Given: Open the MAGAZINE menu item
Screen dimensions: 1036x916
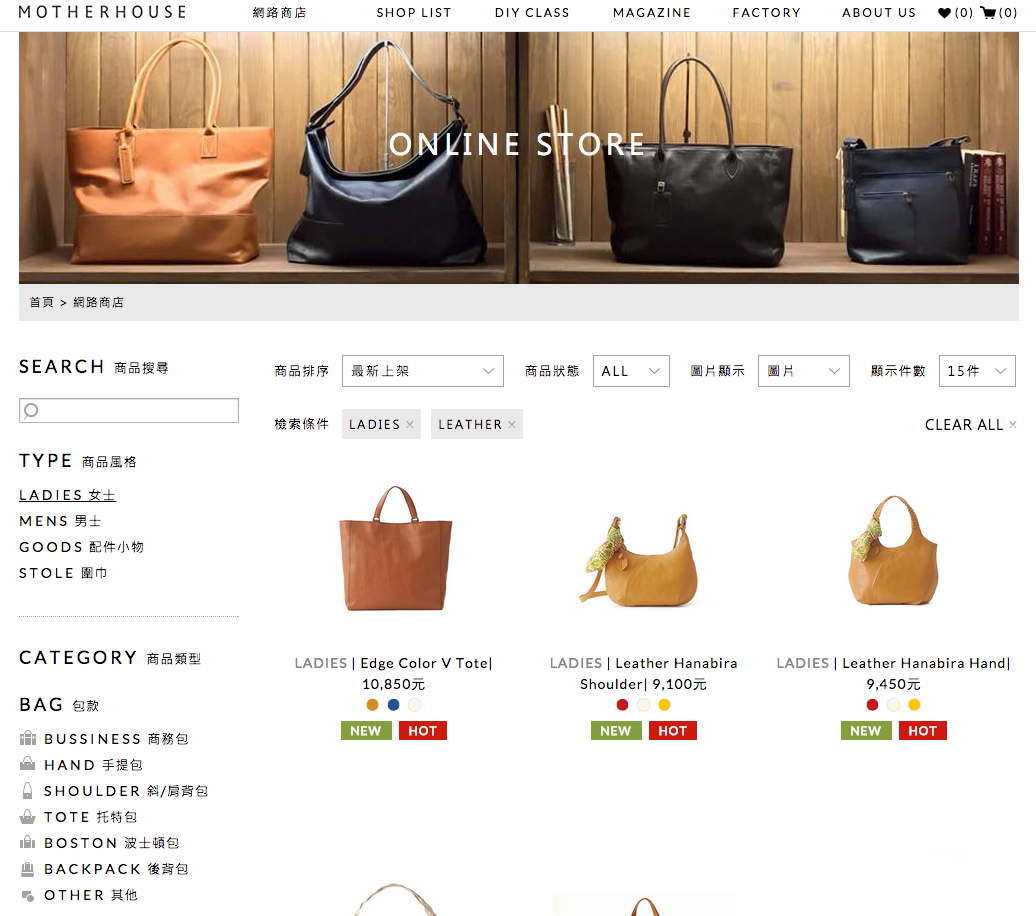Looking at the screenshot, I should click(651, 13).
